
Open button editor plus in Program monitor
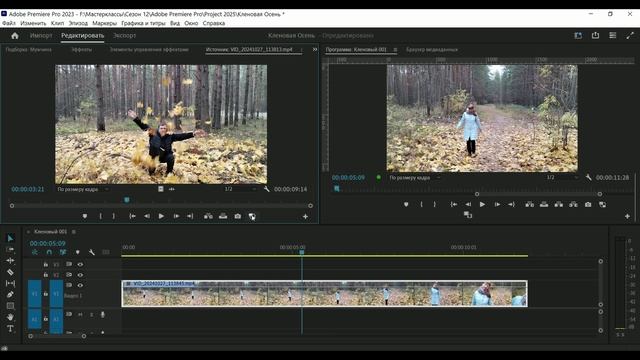627,216
